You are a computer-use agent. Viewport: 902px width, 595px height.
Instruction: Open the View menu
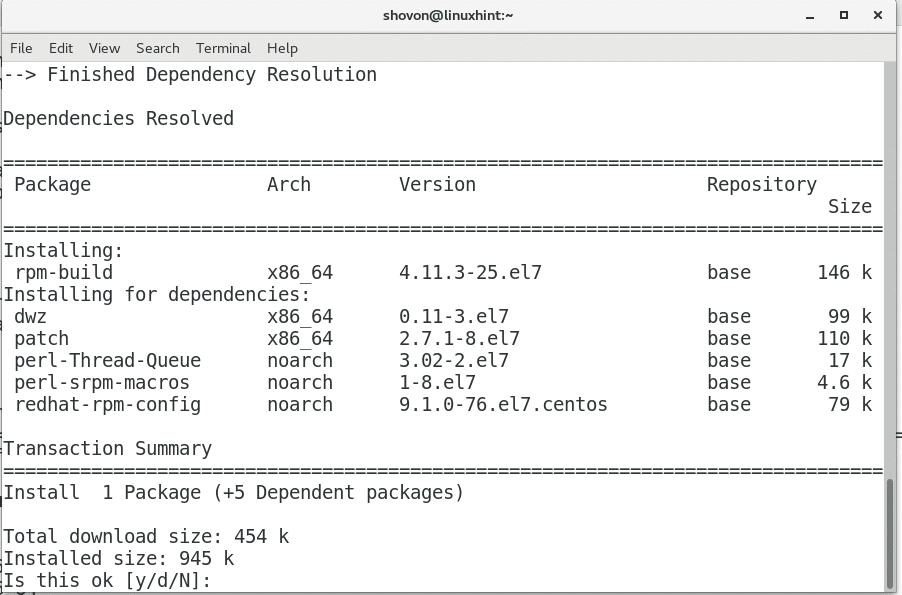tap(104, 48)
